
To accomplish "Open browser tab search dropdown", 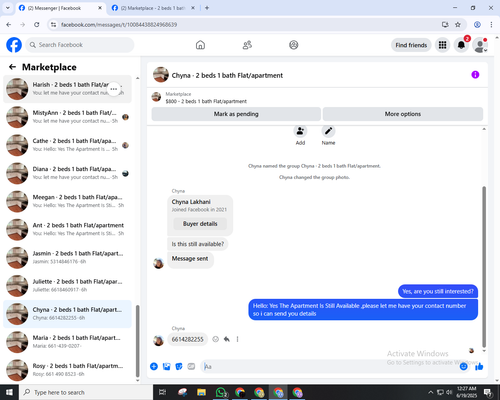I will pos(8,8).
